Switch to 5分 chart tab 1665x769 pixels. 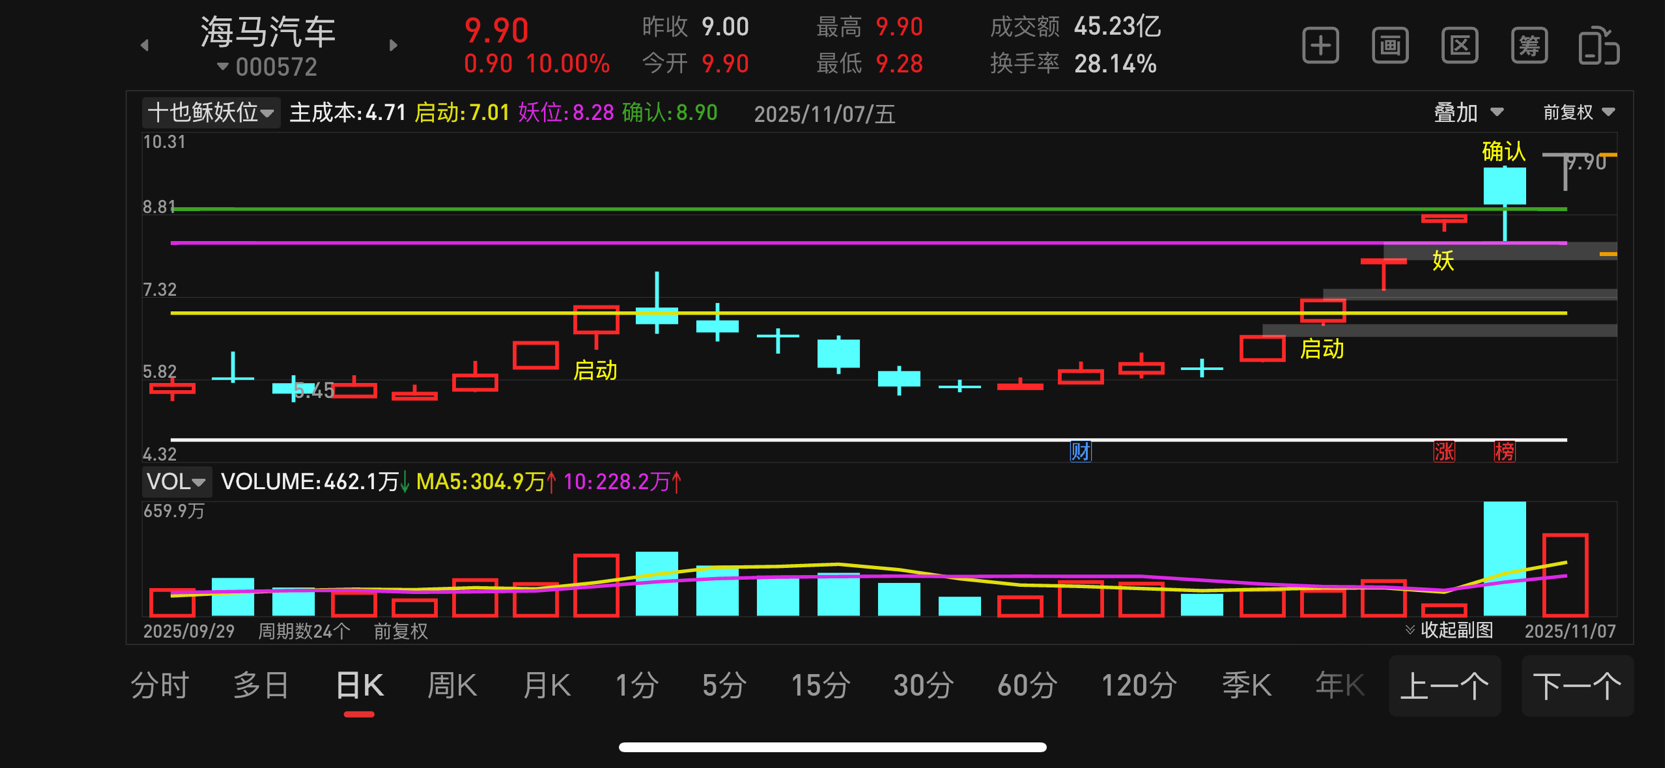(724, 686)
